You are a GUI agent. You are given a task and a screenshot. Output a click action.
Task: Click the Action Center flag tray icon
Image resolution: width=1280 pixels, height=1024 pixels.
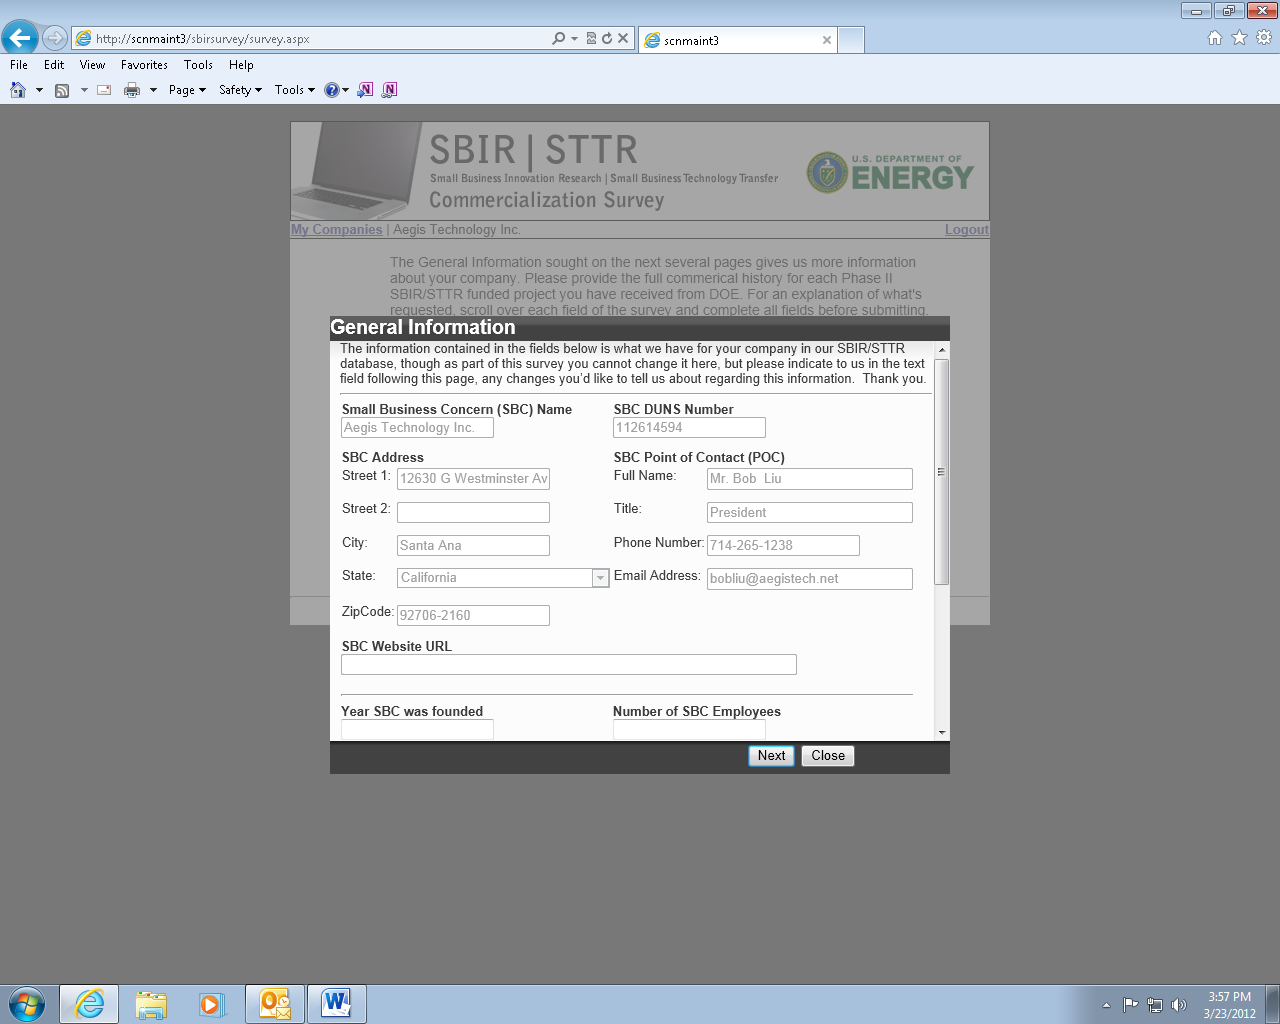1131,1005
